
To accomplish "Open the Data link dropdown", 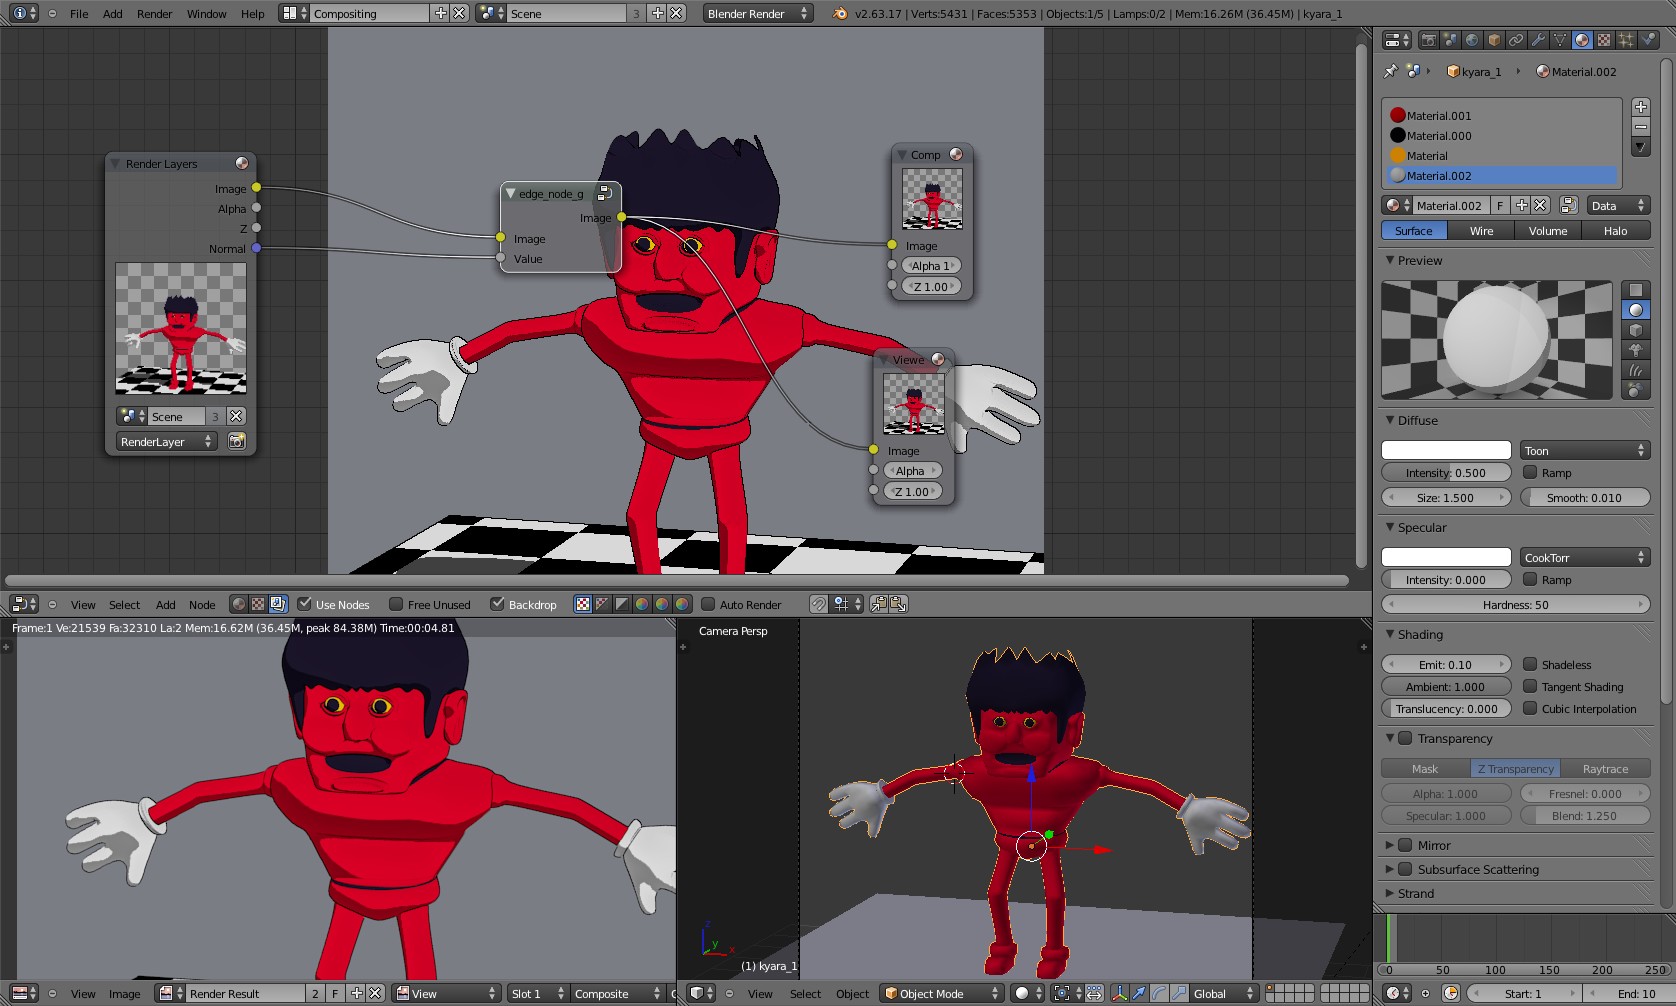I will click(x=1618, y=205).
